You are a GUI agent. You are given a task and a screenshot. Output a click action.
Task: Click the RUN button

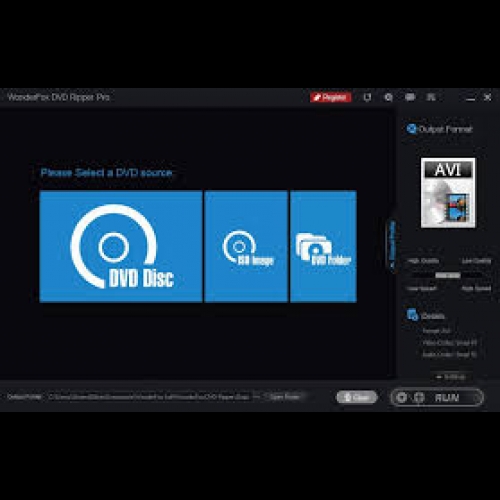click(437, 397)
